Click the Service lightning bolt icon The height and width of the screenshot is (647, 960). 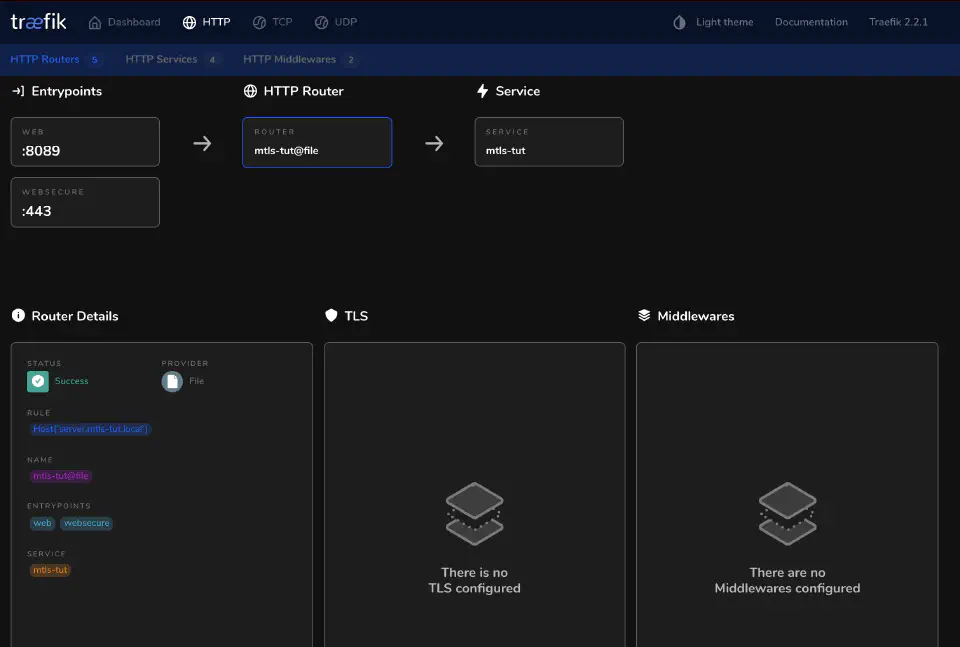tap(482, 91)
